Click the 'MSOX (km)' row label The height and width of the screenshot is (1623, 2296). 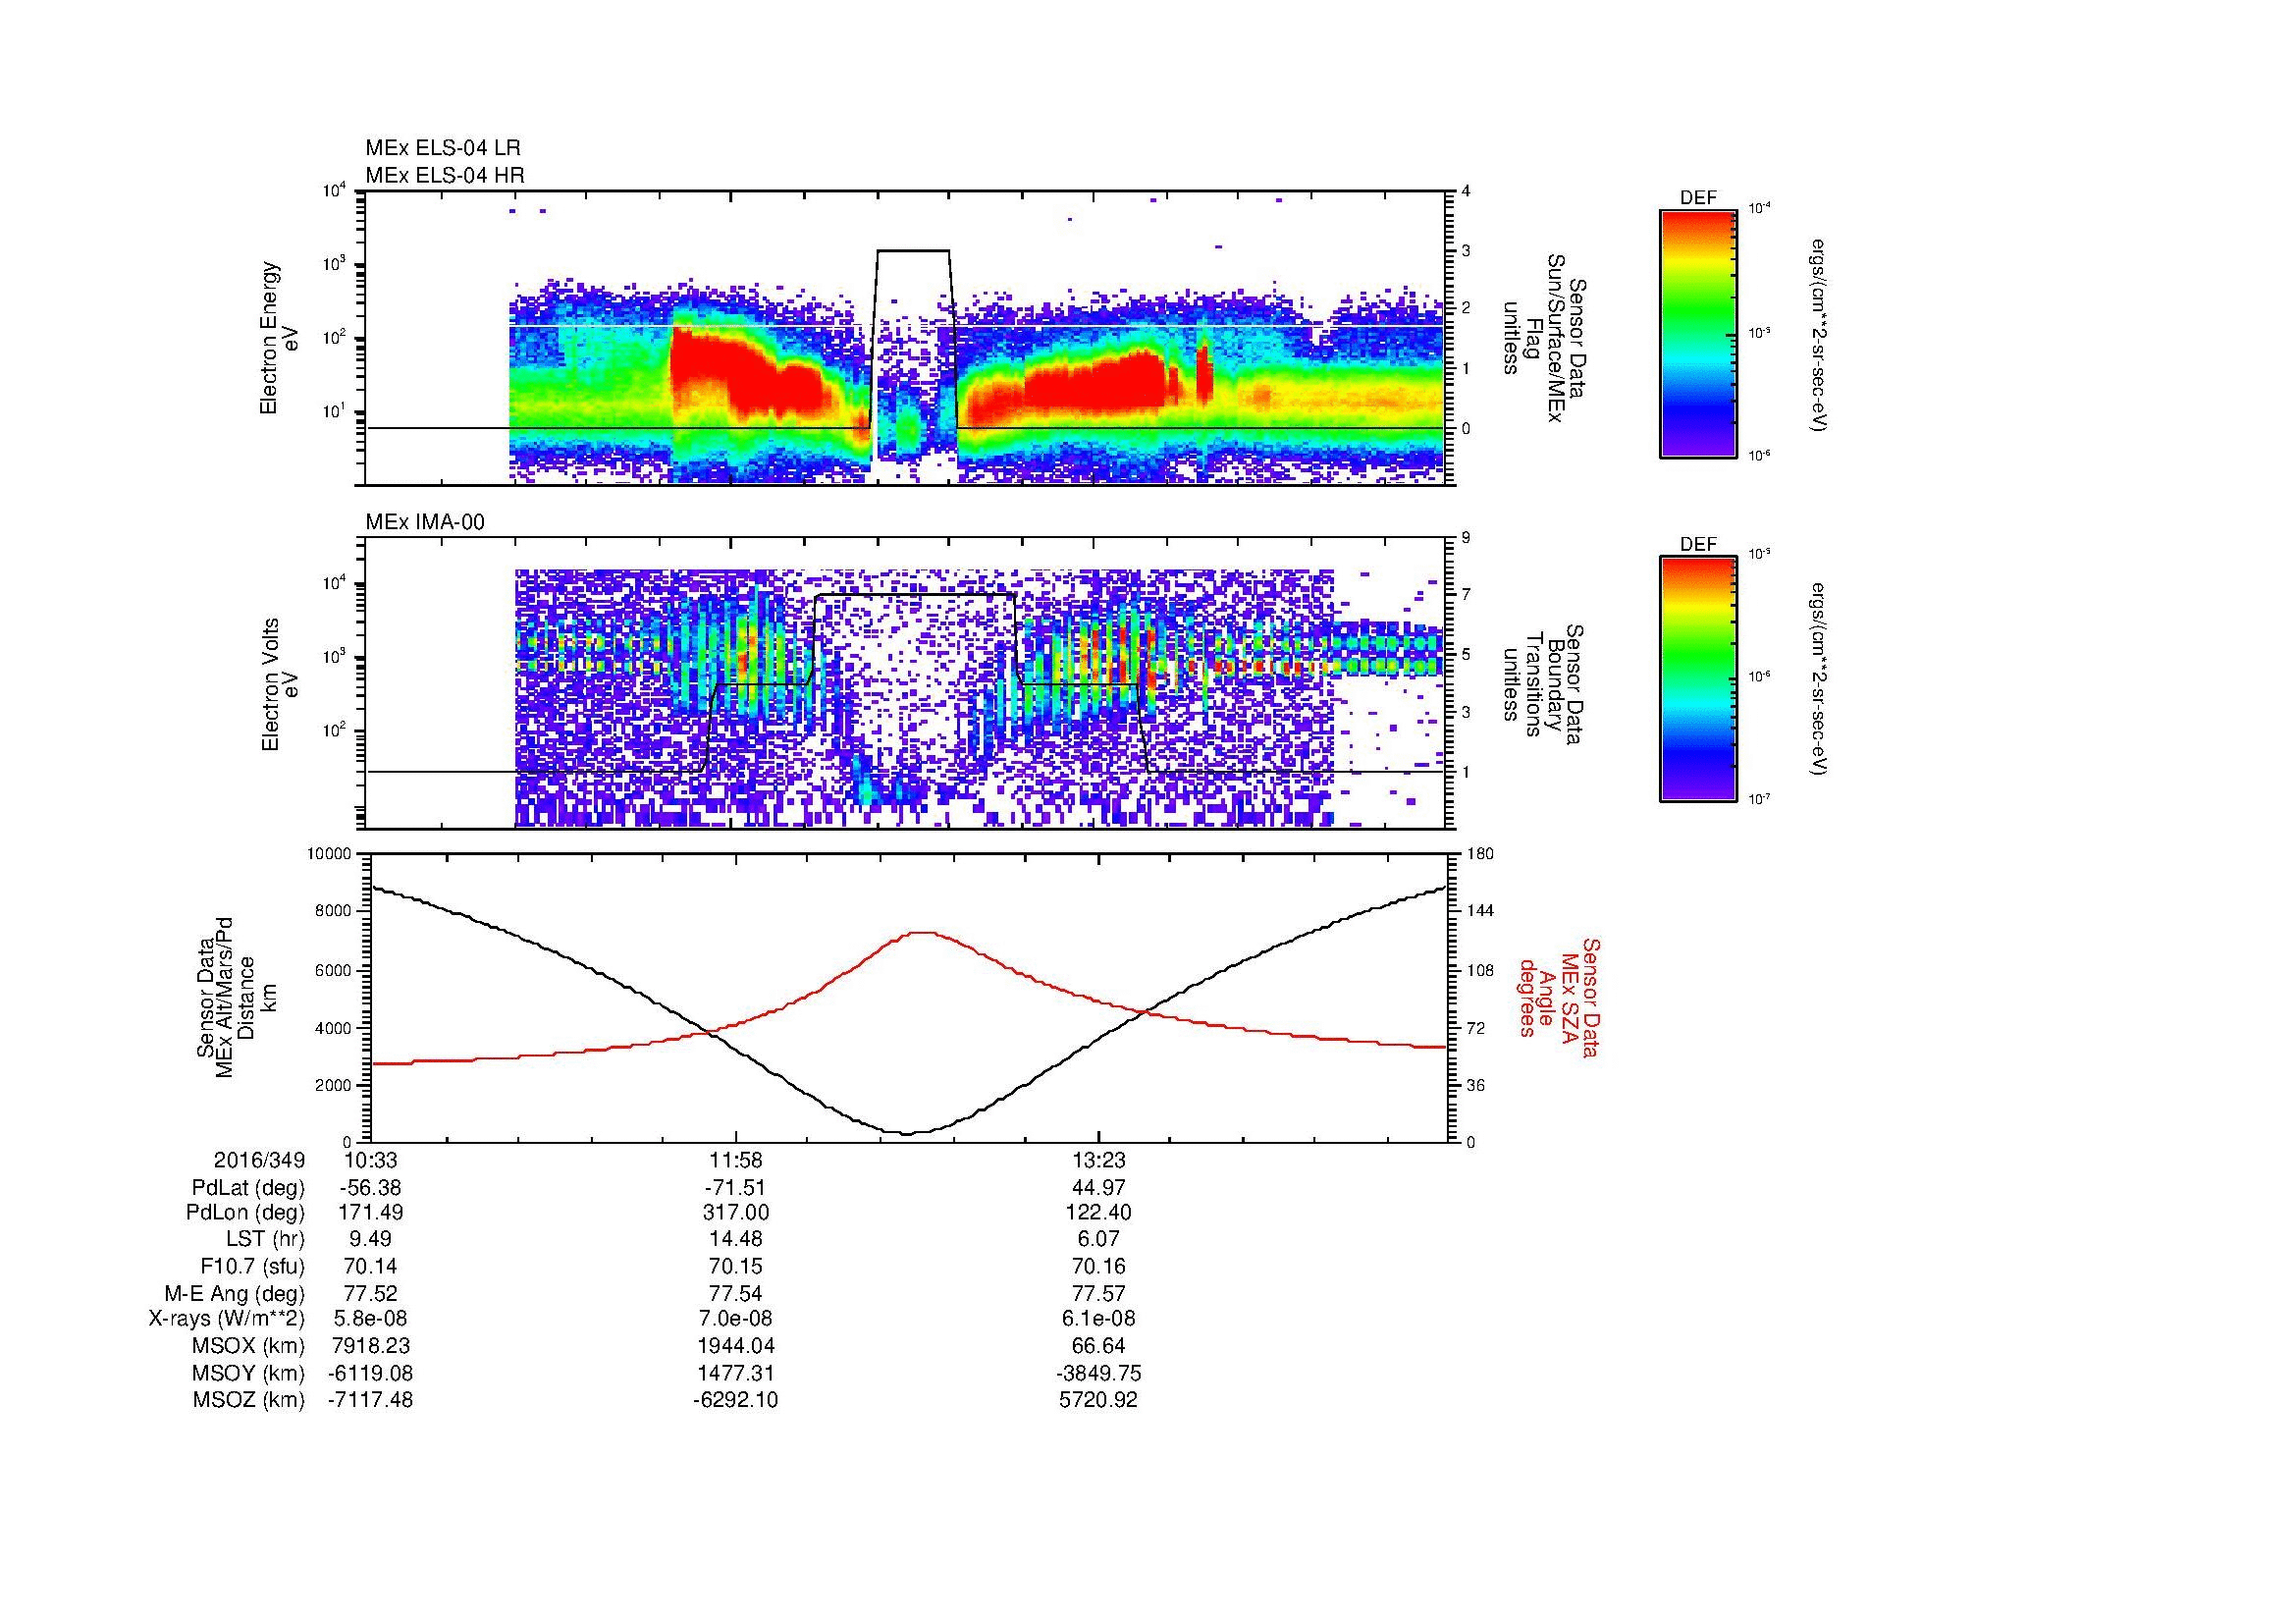click(x=249, y=1346)
